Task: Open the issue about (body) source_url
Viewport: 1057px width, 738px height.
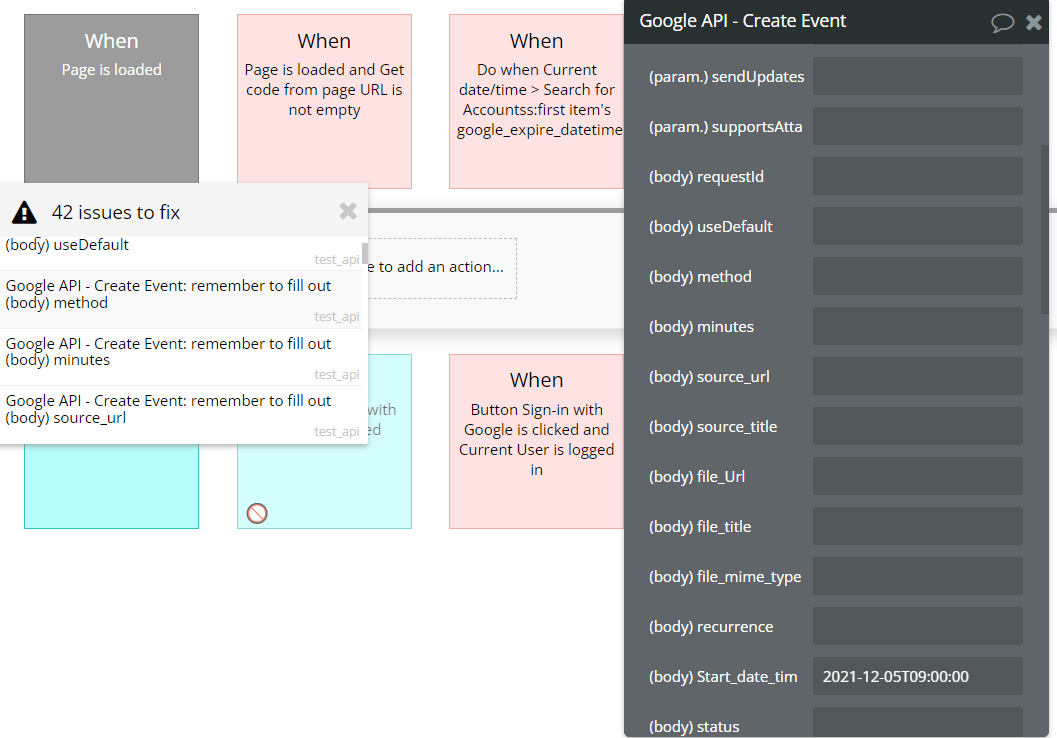Action: coord(181,414)
